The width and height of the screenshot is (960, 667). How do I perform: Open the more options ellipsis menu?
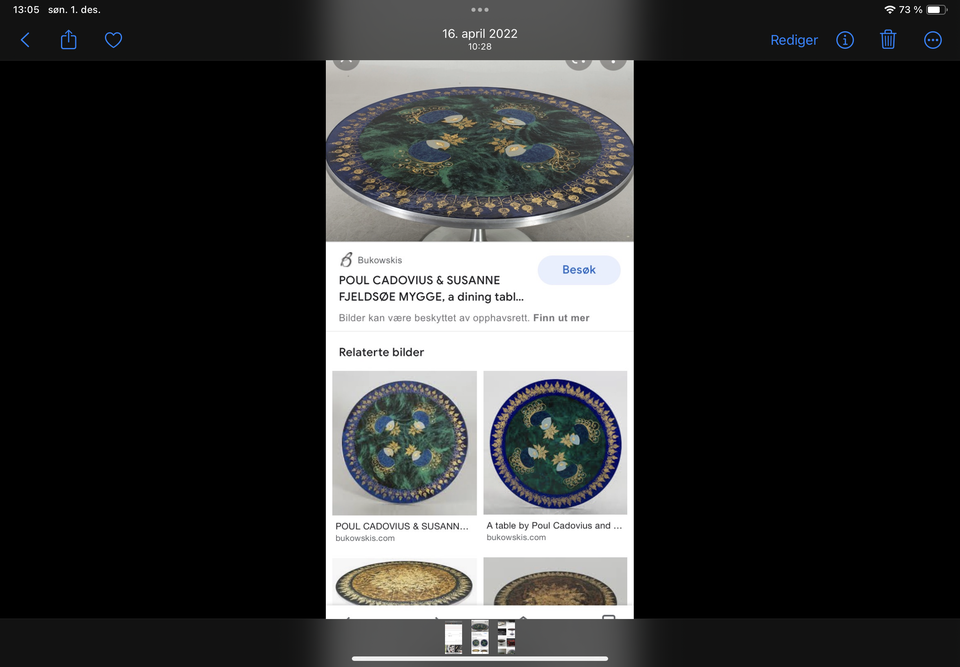point(932,40)
